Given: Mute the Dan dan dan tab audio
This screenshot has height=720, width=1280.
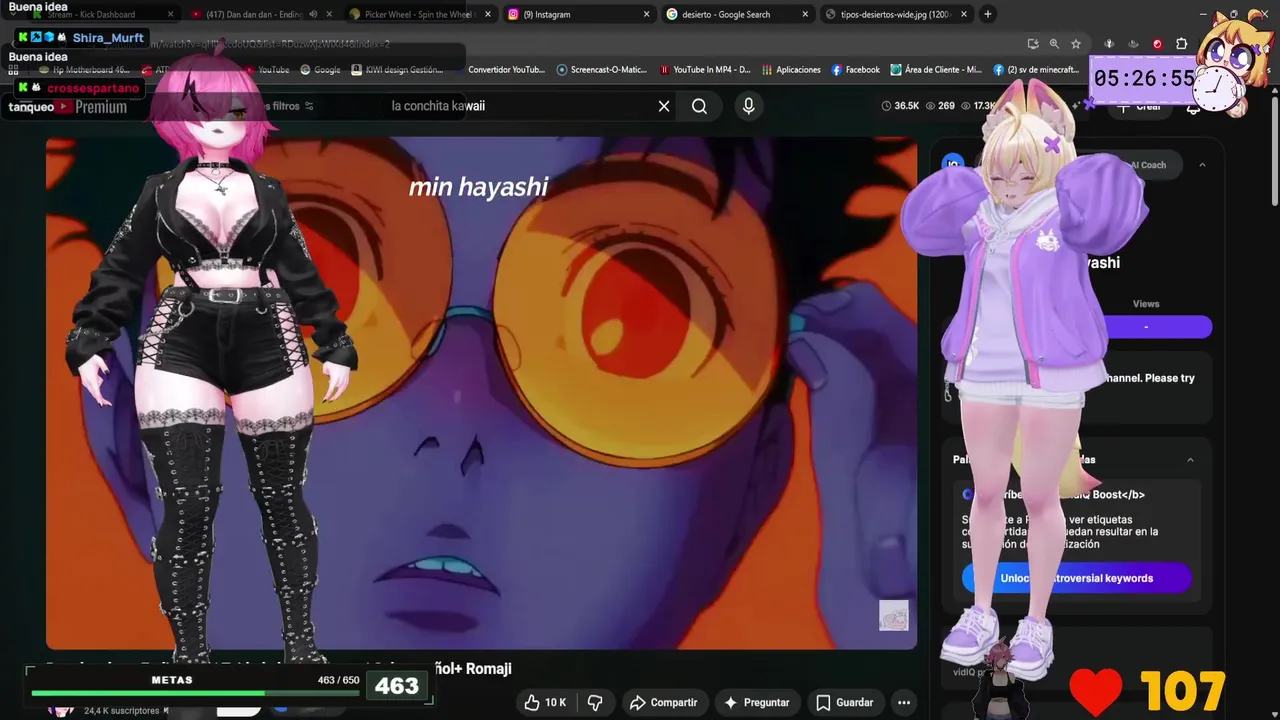Looking at the screenshot, I should click(313, 14).
